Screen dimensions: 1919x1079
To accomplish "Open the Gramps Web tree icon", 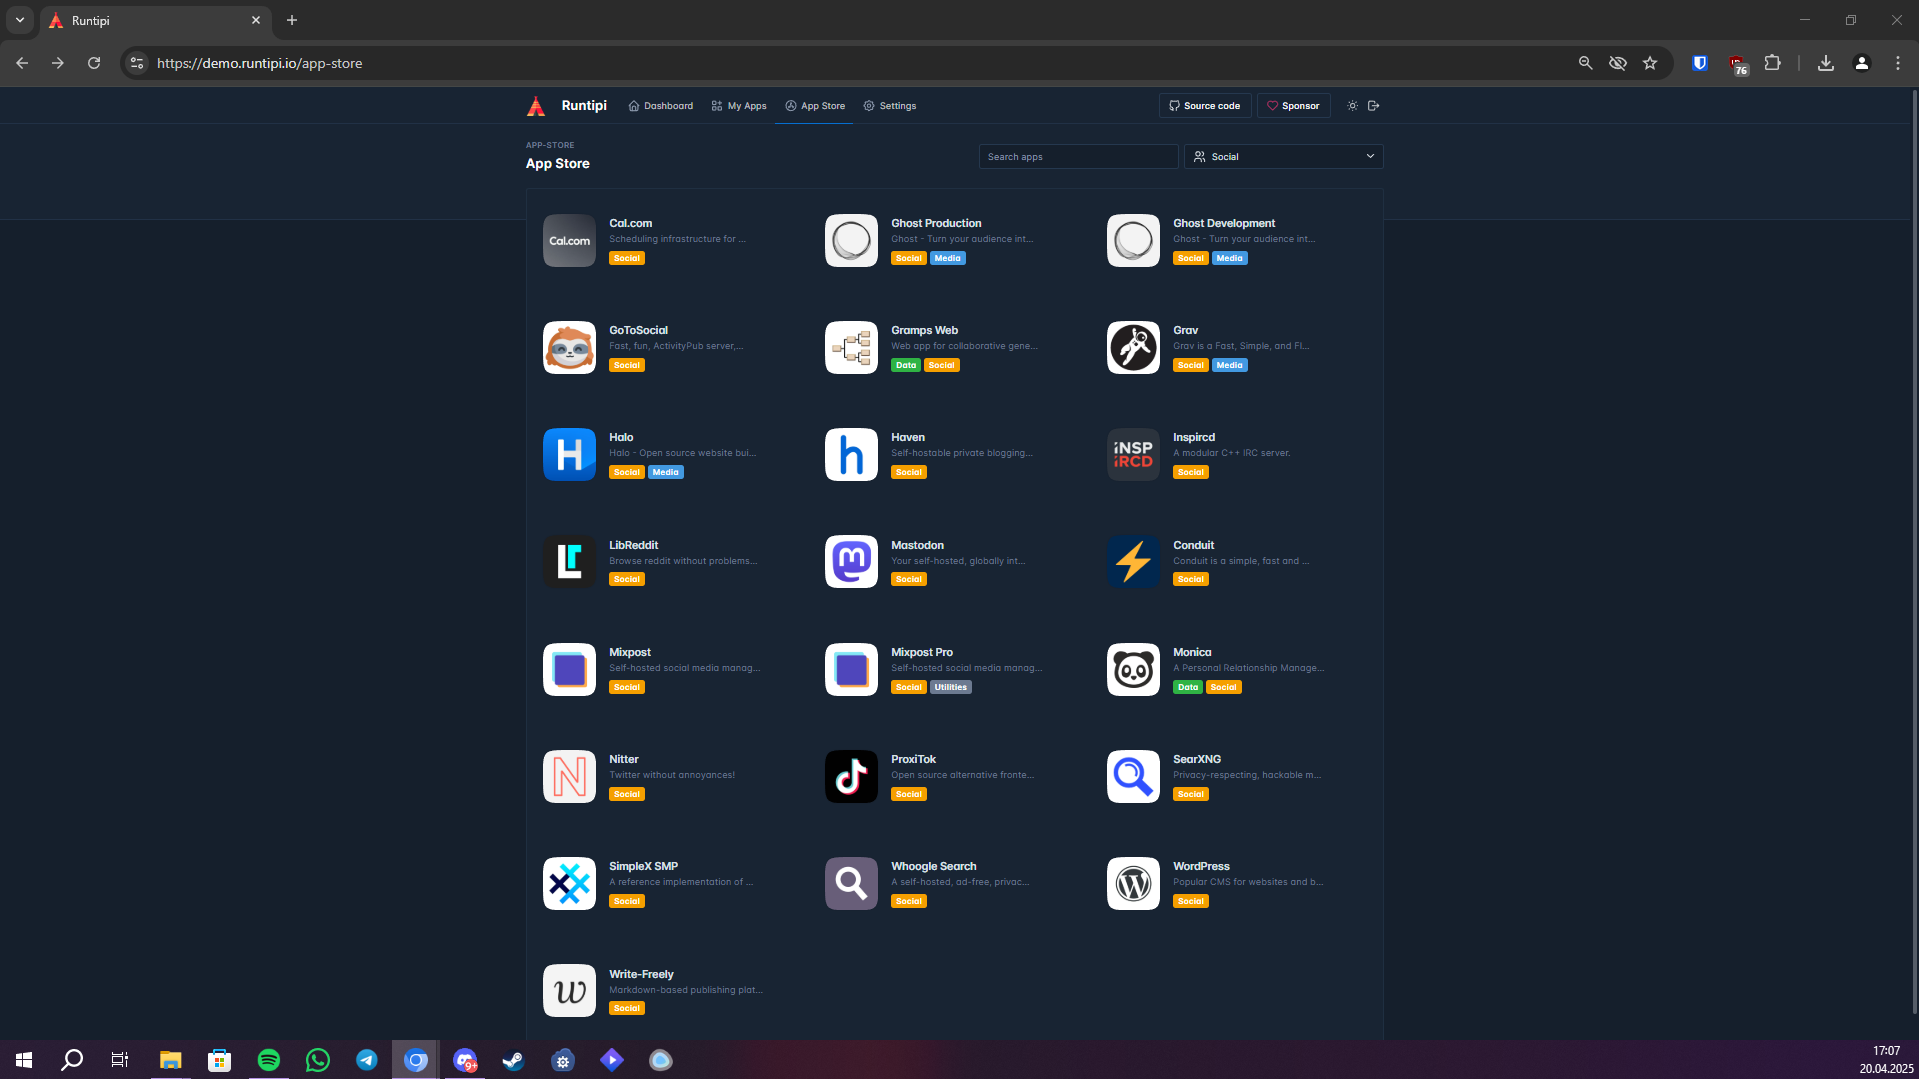I will [851, 347].
